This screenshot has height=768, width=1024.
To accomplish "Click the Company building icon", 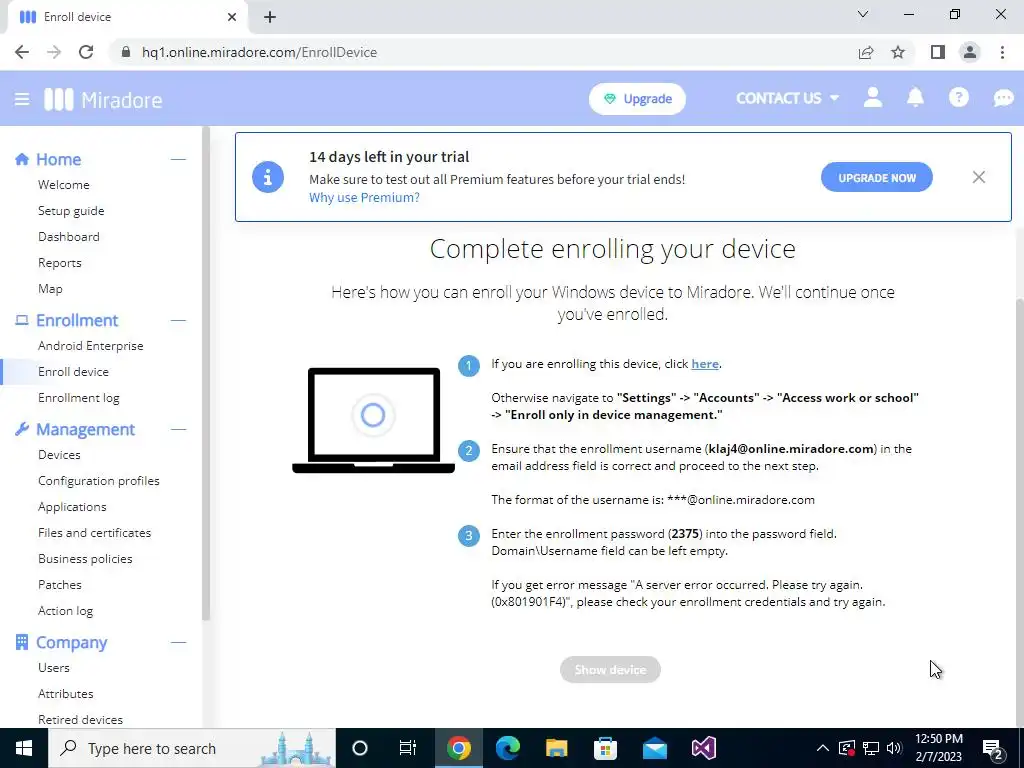I will tap(22, 642).
